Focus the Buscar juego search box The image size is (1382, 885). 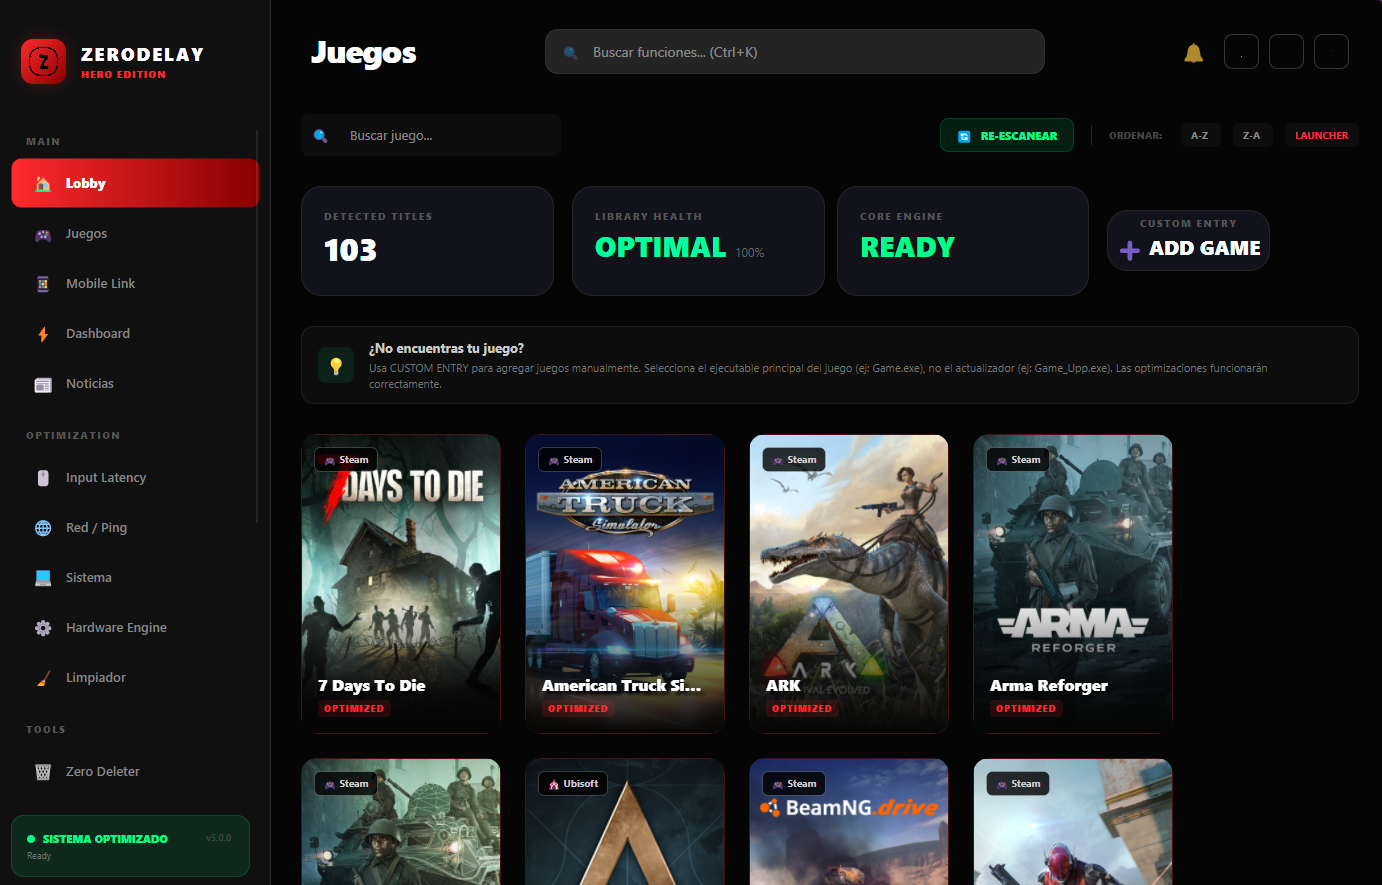pyautogui.click(x=431, y=135)
